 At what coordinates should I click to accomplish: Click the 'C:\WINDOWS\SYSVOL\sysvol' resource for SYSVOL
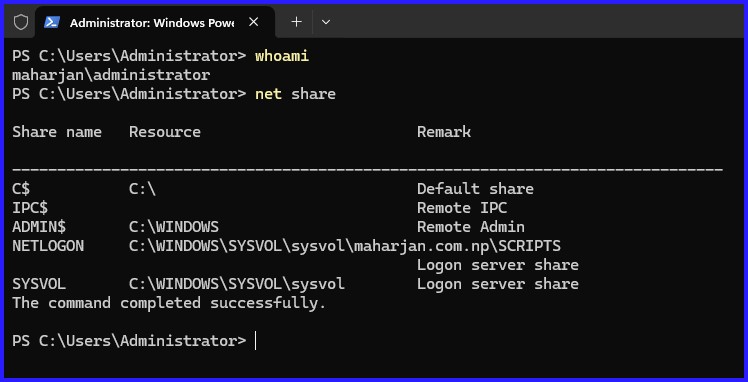click(237, 284)
